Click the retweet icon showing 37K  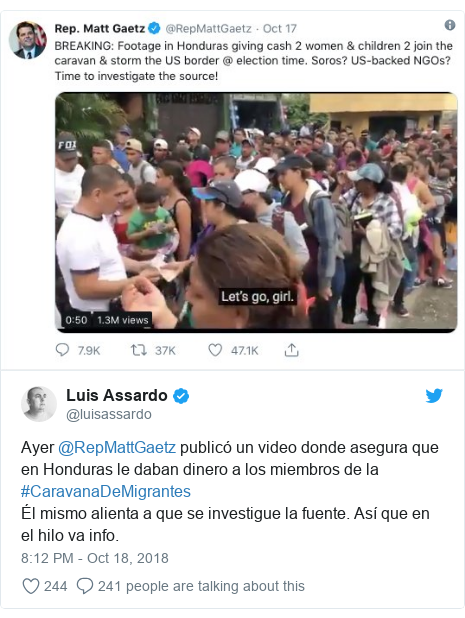[x=139, y=350]
